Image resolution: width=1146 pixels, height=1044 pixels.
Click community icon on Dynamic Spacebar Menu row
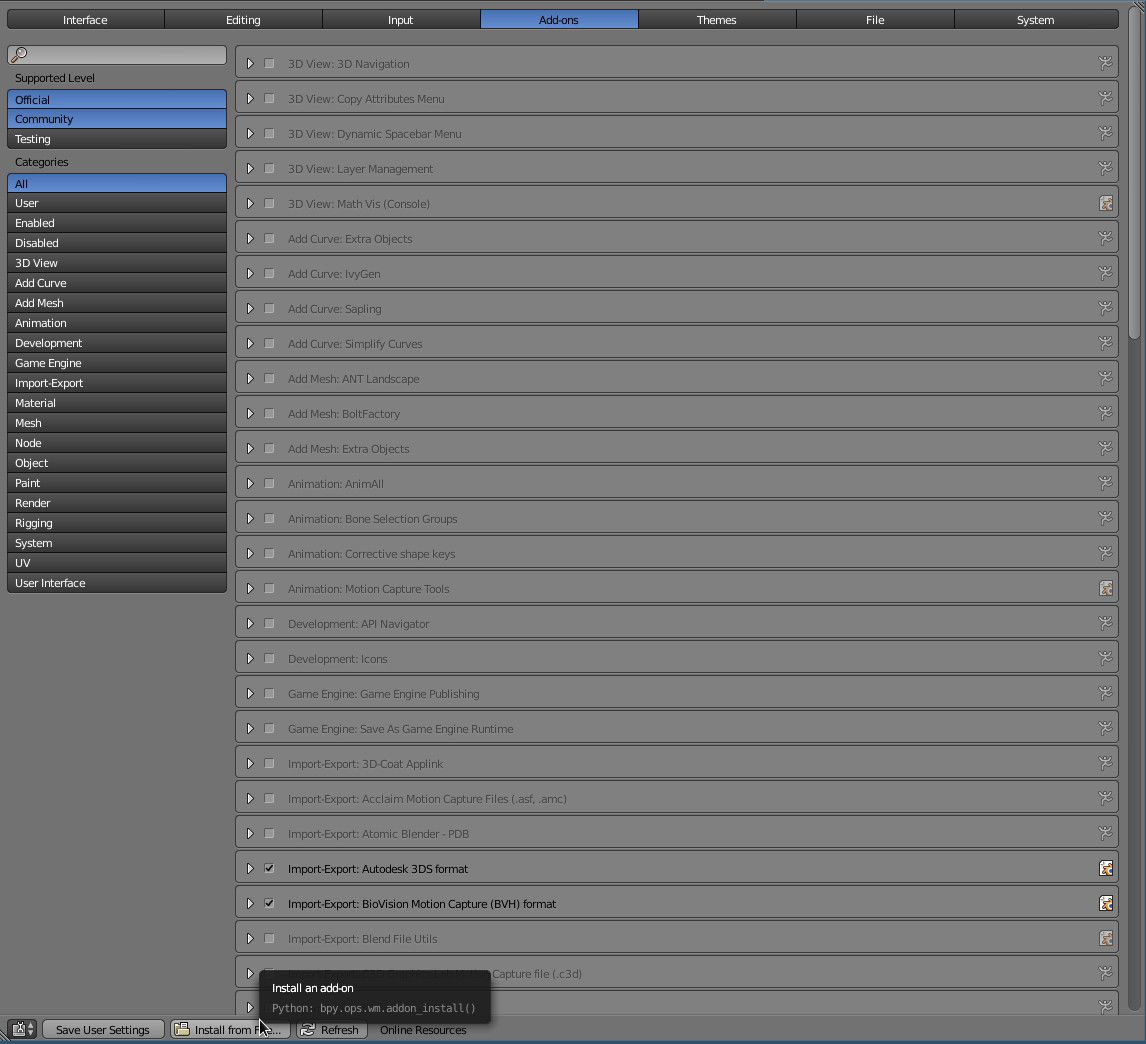(x=1105, y=134)
